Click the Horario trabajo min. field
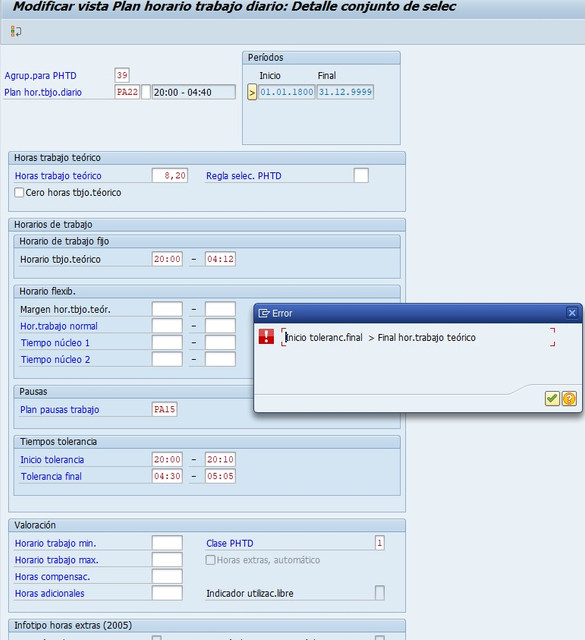 point(167,543)
